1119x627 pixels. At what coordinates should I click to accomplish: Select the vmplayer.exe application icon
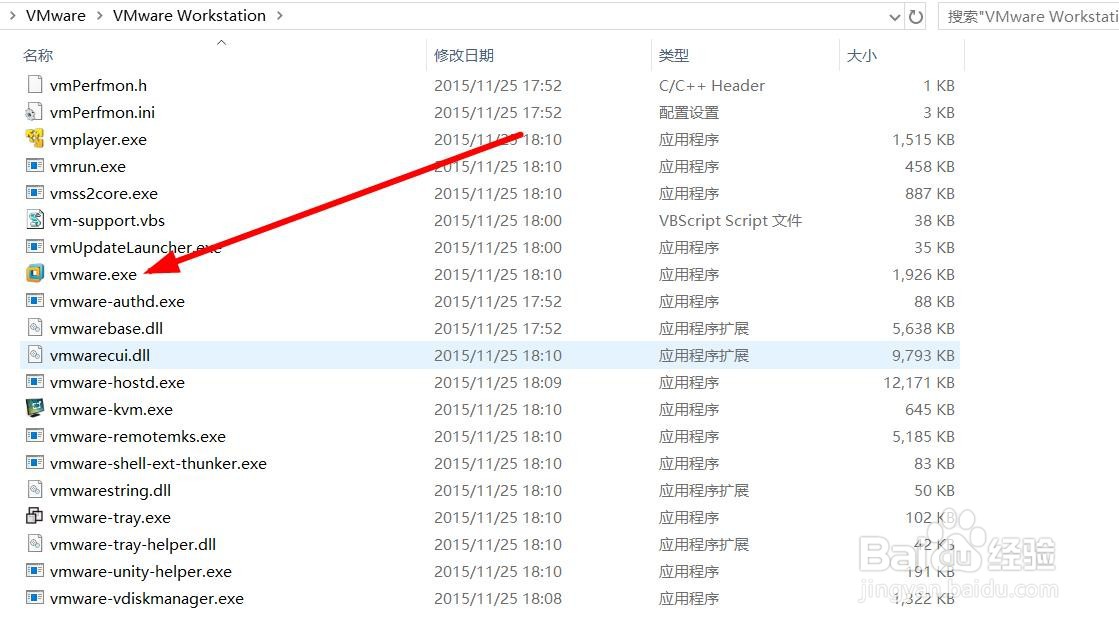click(34, 138)
